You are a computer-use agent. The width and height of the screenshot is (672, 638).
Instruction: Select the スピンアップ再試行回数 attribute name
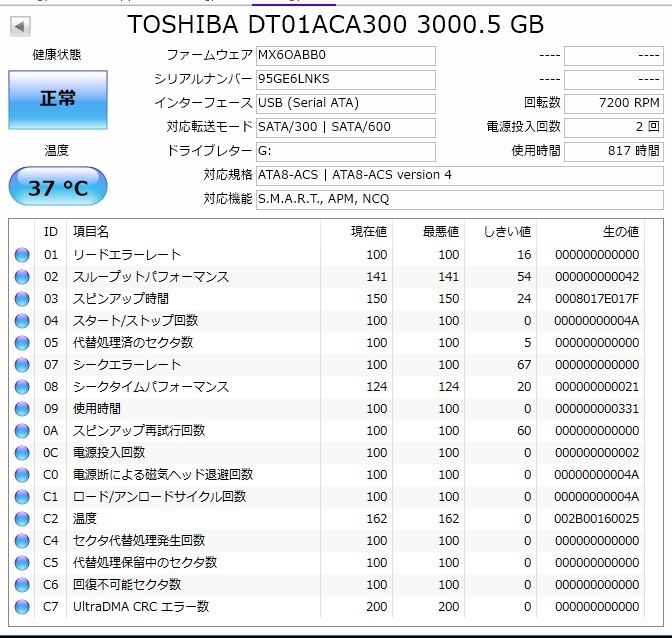click(x=139, y=431)
